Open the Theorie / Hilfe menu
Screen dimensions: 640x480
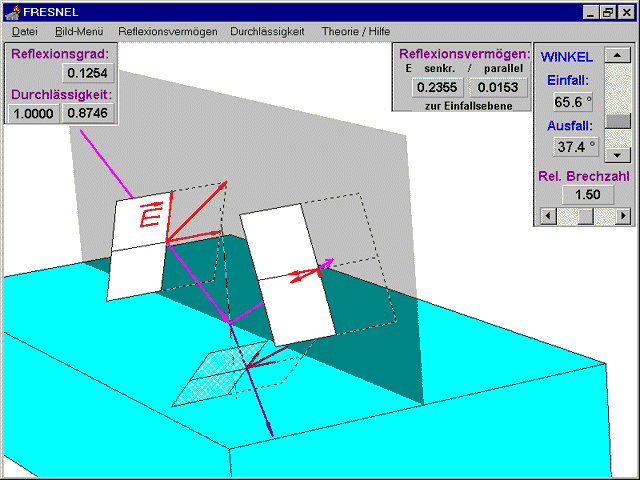point(356,31)
